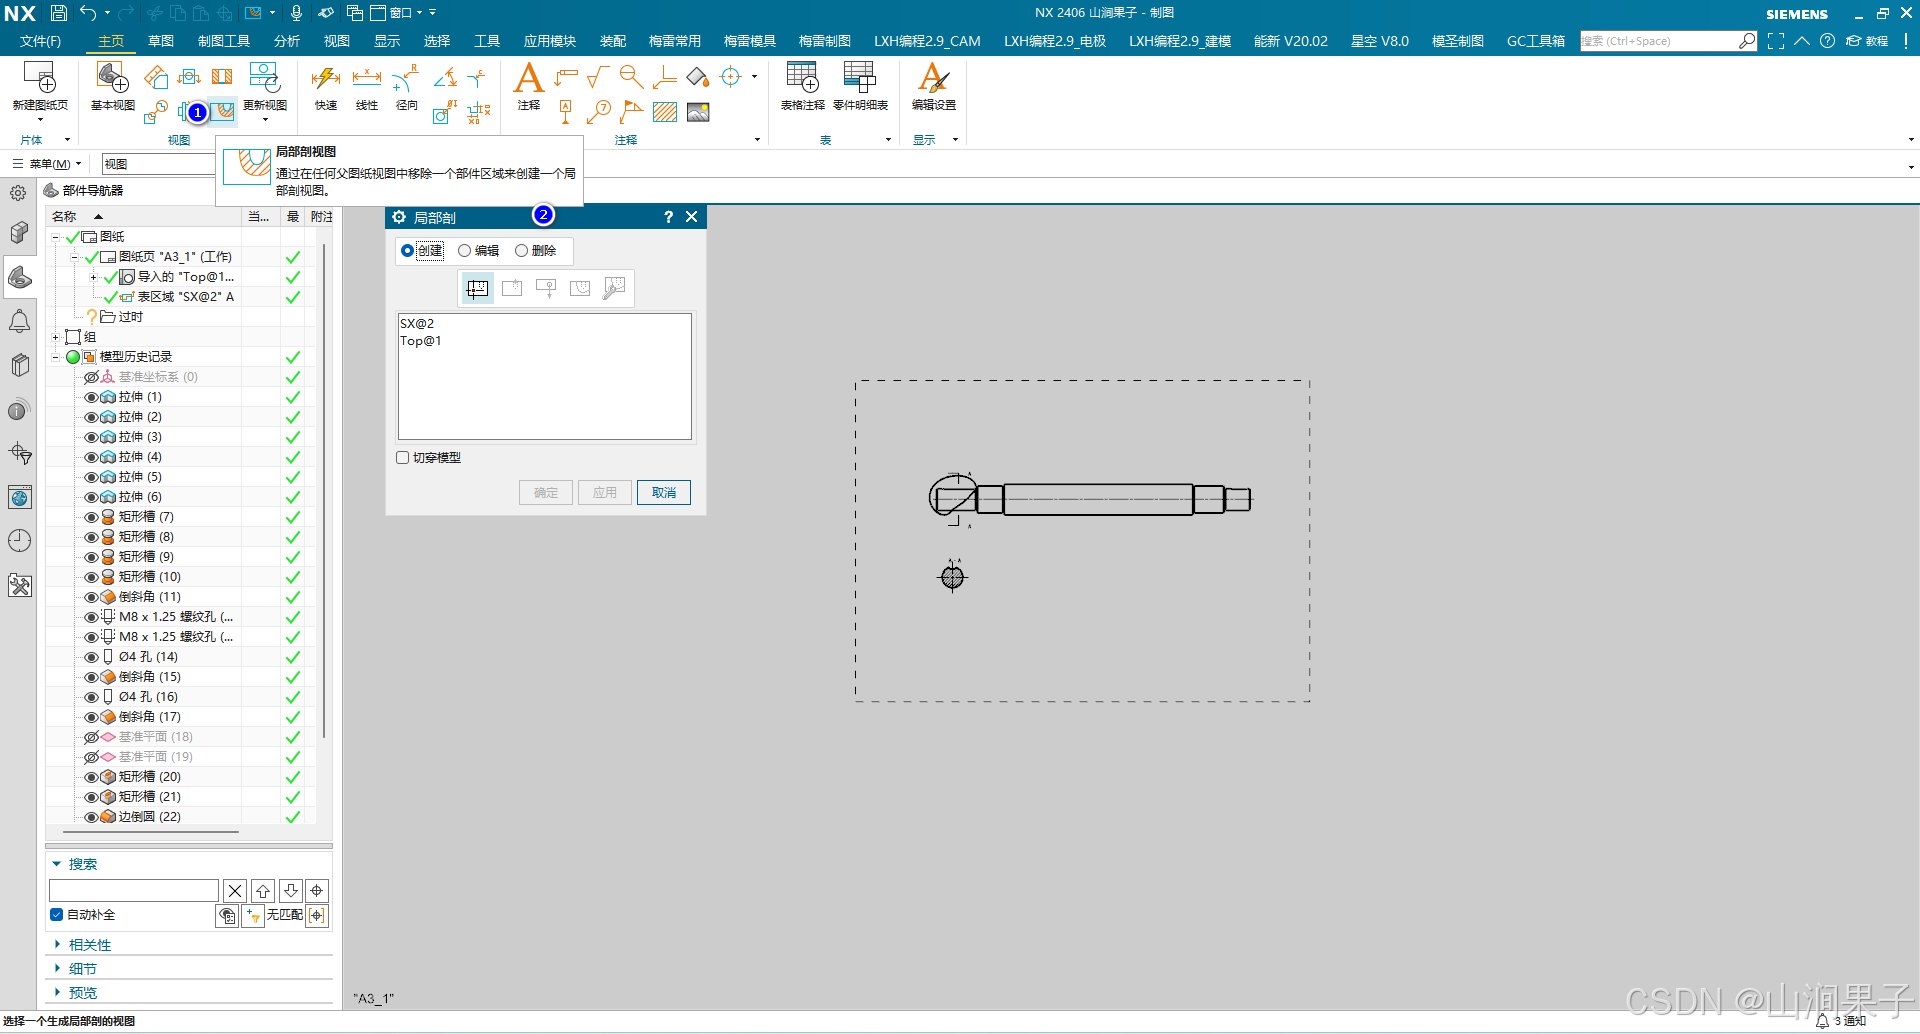Viewport: 1920px width, 1034px height.
Task: Switch to the GC工具箱 ribbon tab
Action: pyautogui.click(x=1536, y=41)
